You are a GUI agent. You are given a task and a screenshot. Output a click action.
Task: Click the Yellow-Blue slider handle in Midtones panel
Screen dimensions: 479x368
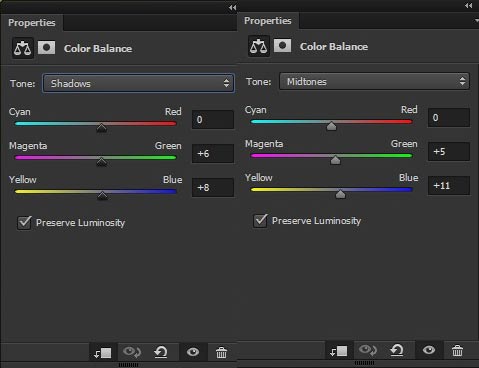pos(340,194)
